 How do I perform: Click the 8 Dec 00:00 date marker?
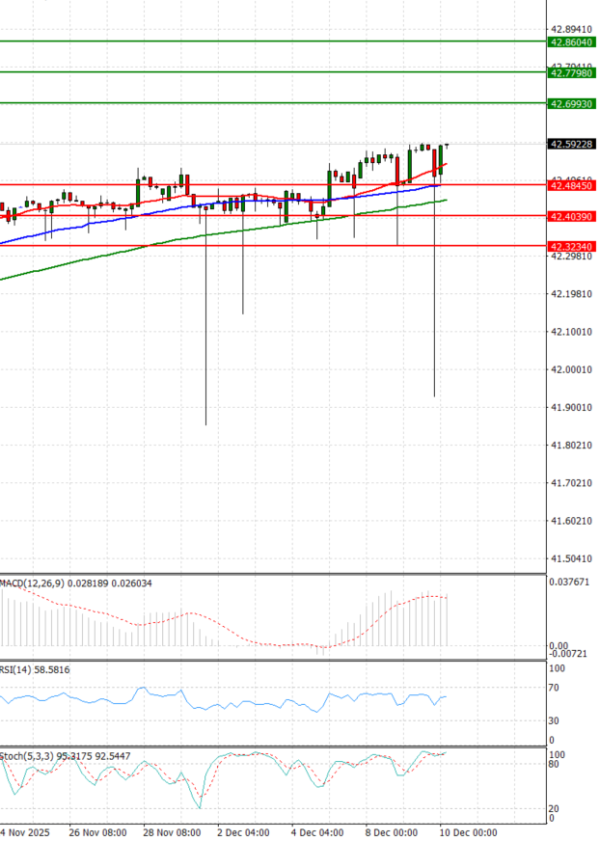pyautogui.click(x=391, y=831)
